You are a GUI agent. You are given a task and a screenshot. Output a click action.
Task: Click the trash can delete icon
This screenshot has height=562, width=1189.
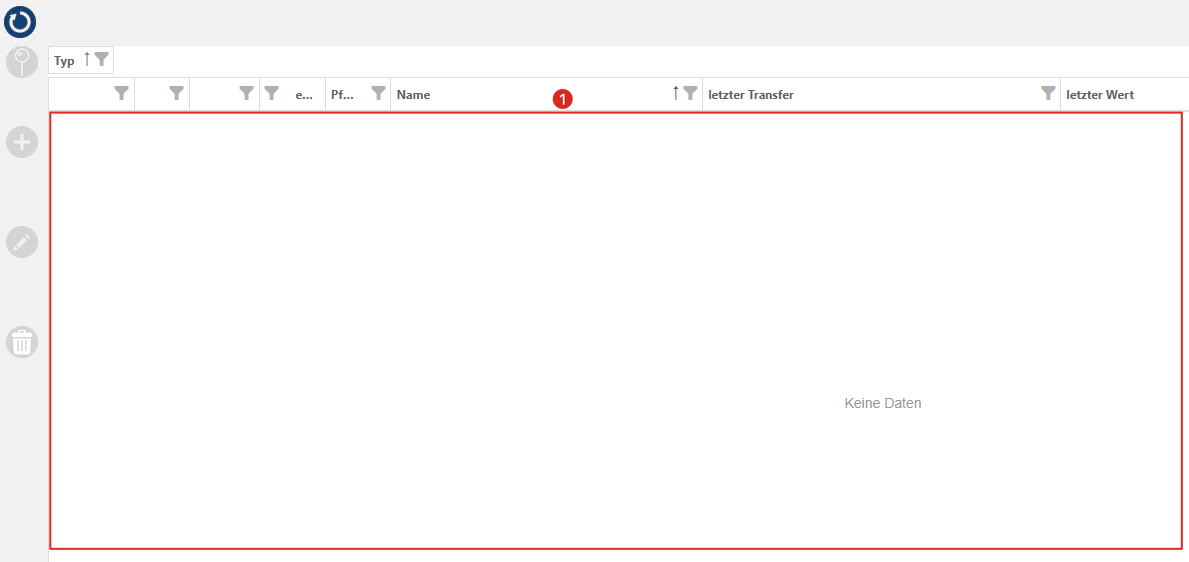point(22,342)
